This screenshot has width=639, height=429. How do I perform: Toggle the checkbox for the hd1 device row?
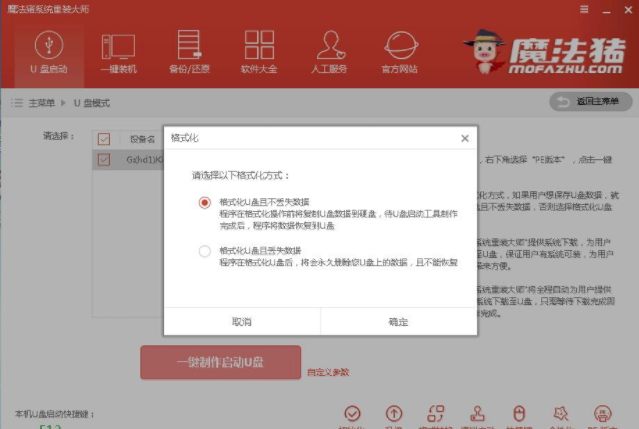tap(103, 159)
